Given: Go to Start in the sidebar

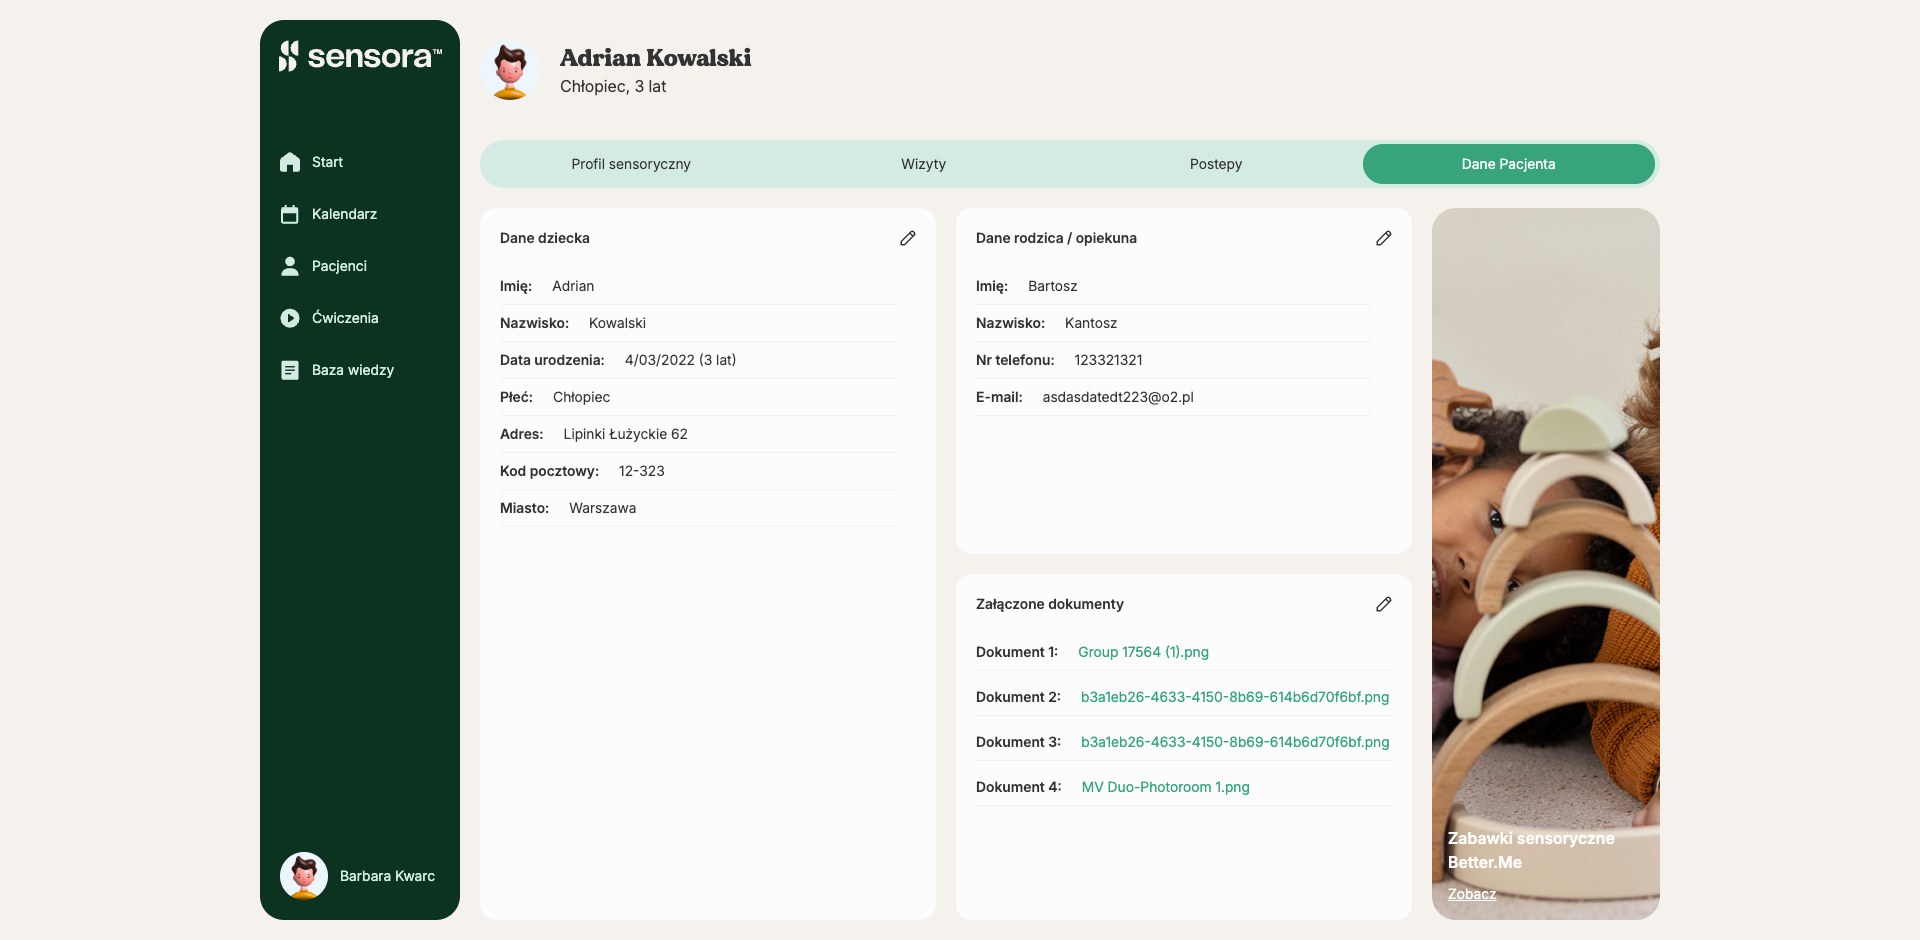Looking at the screenshot, I should (x=327, y=162).
